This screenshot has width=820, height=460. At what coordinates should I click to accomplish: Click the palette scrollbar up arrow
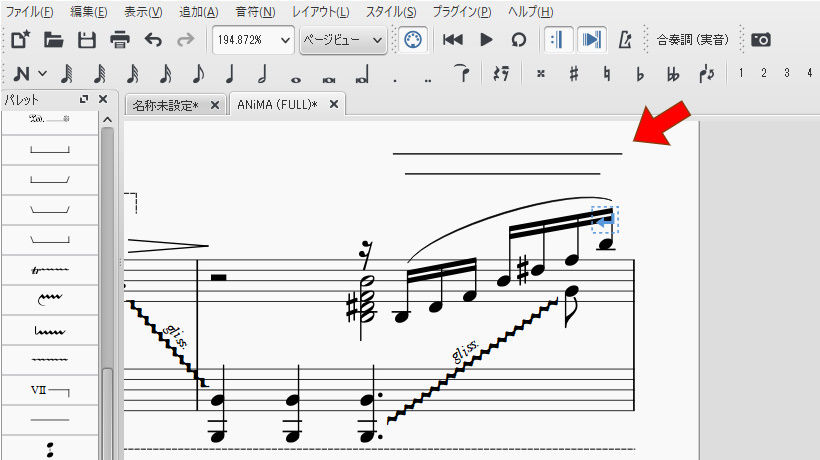click(107, 120)
